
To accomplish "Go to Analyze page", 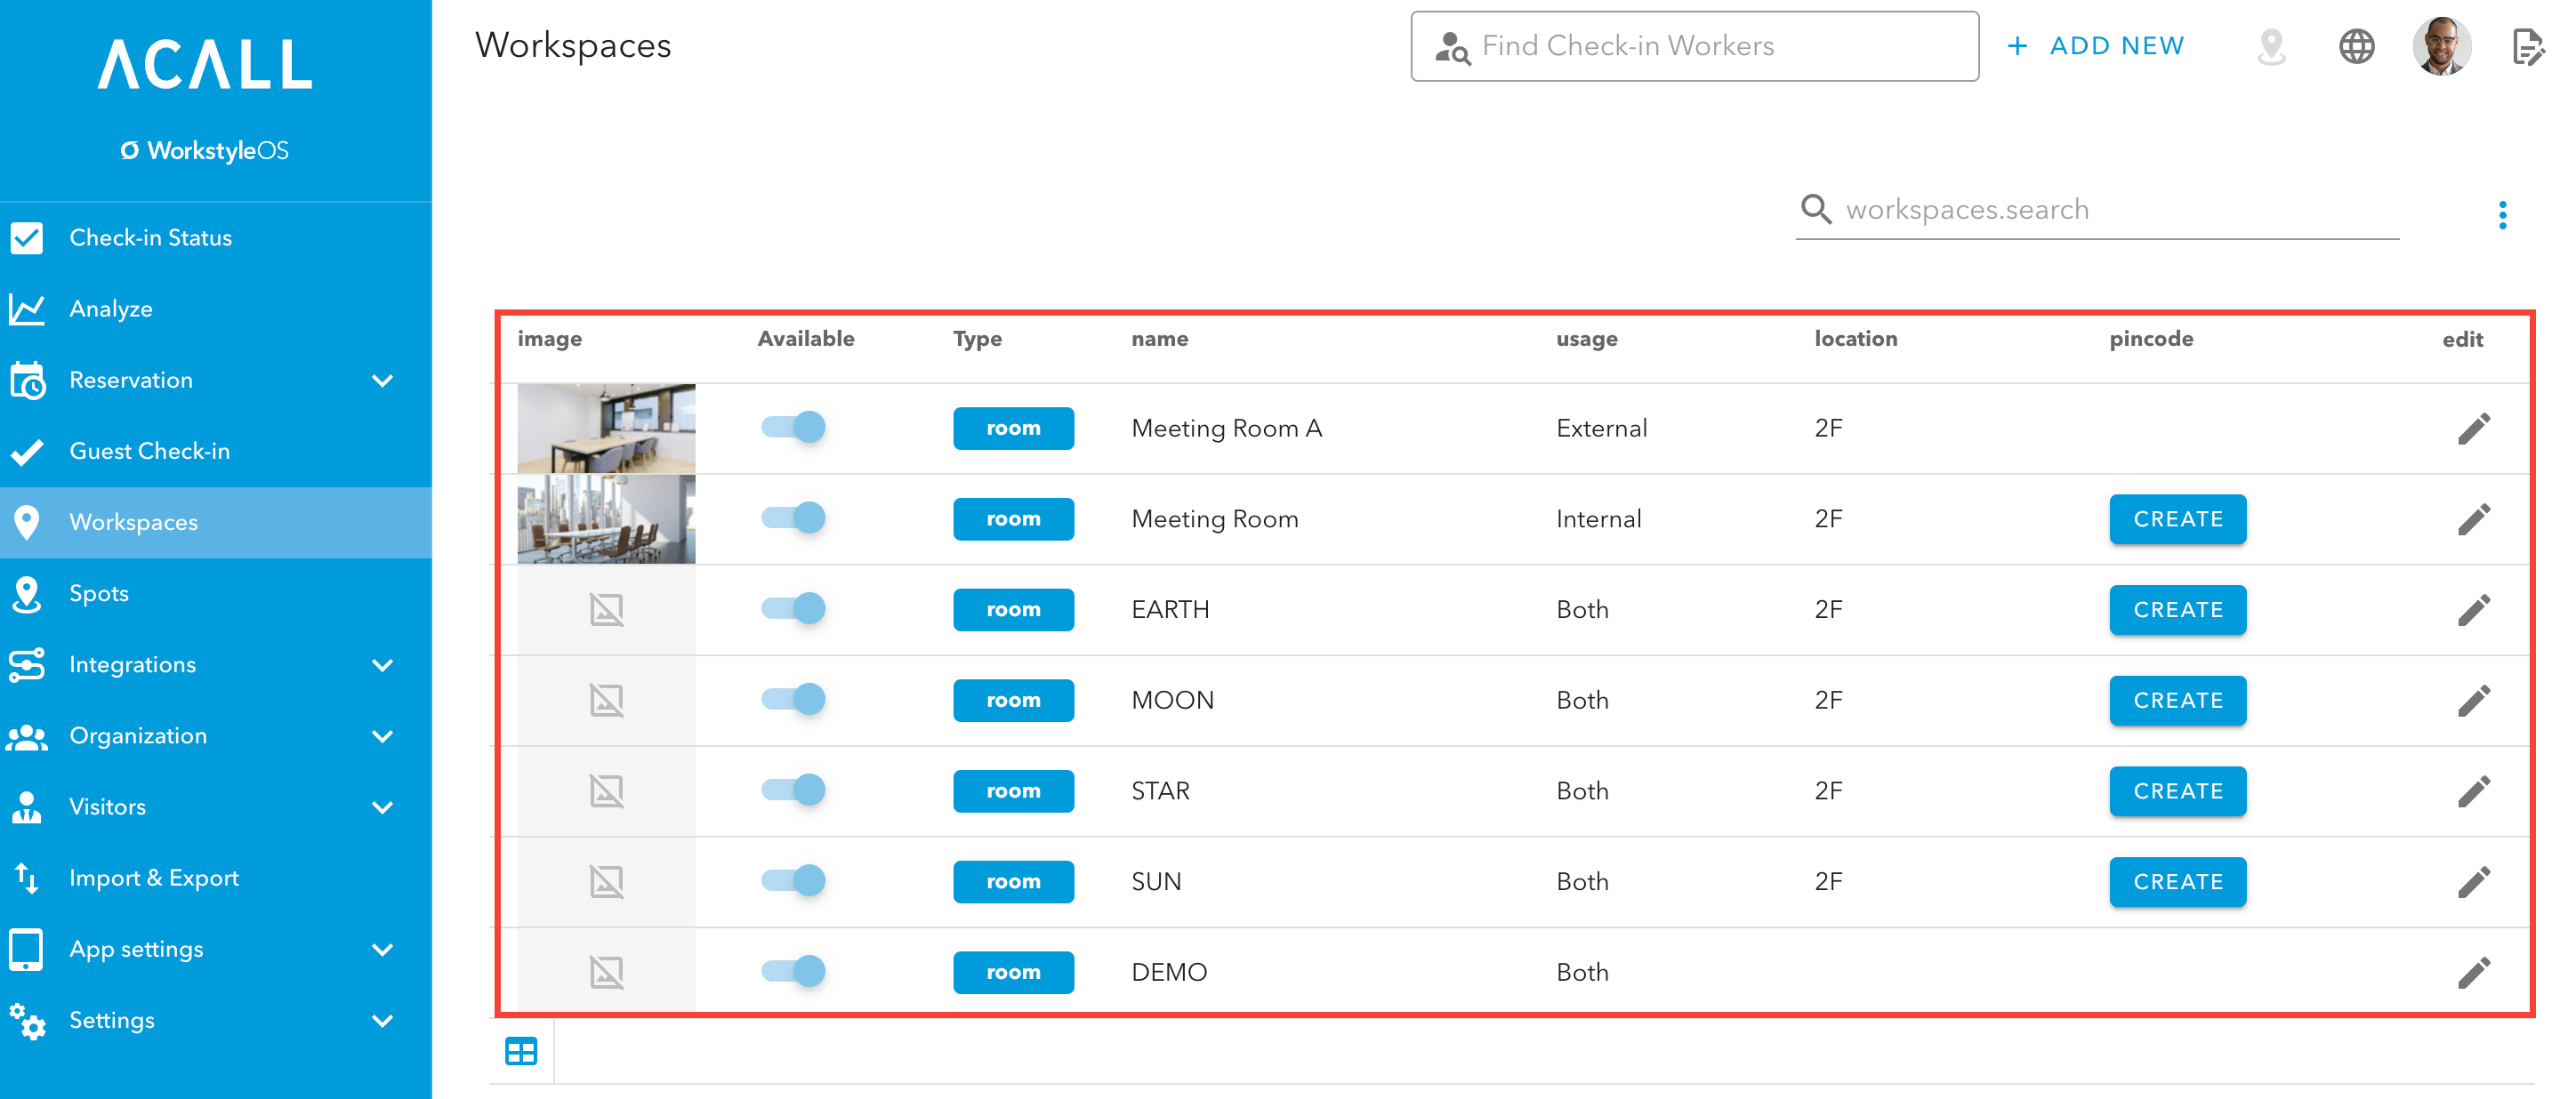I will 216,309.
